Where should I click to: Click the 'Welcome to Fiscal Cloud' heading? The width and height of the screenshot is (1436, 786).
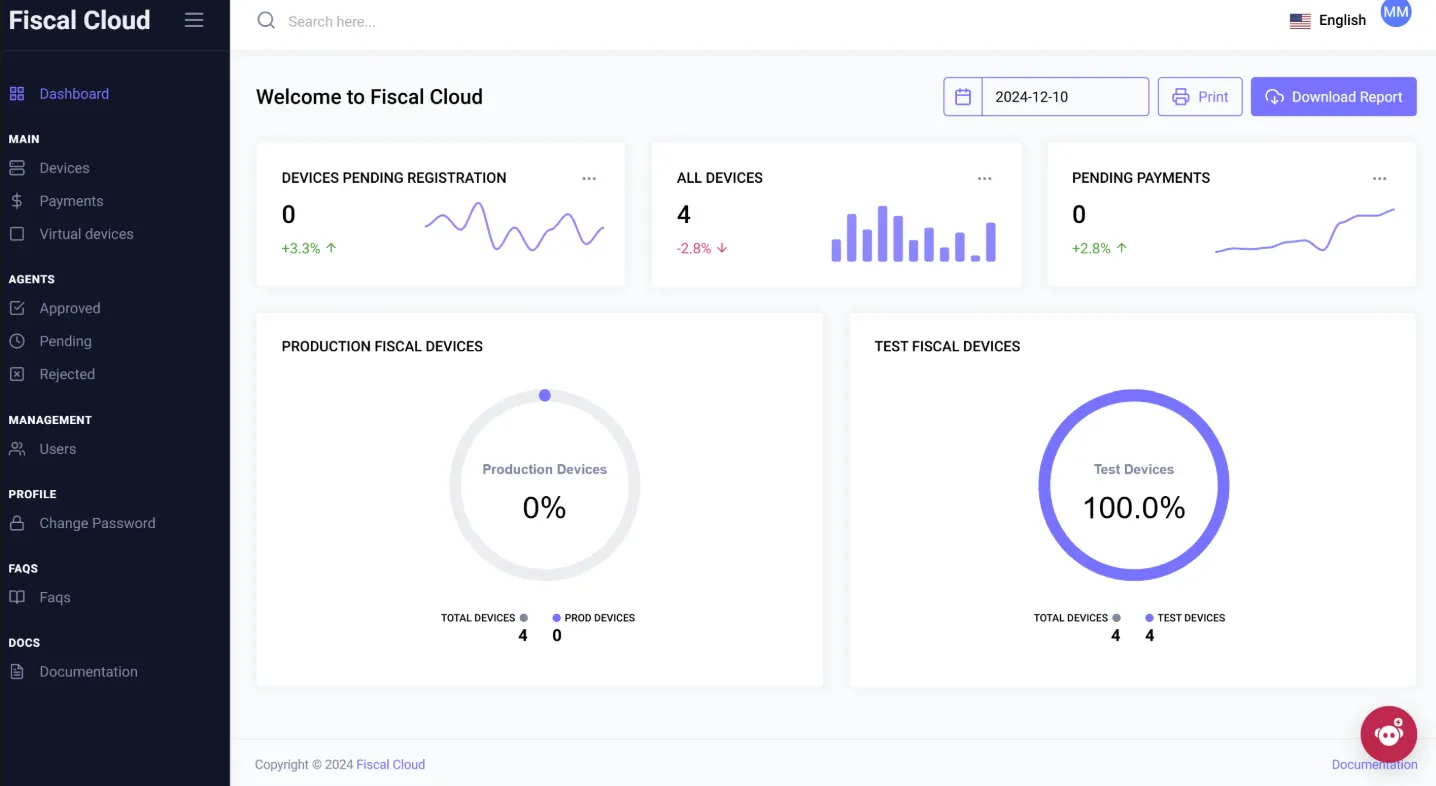click(369, 97)
